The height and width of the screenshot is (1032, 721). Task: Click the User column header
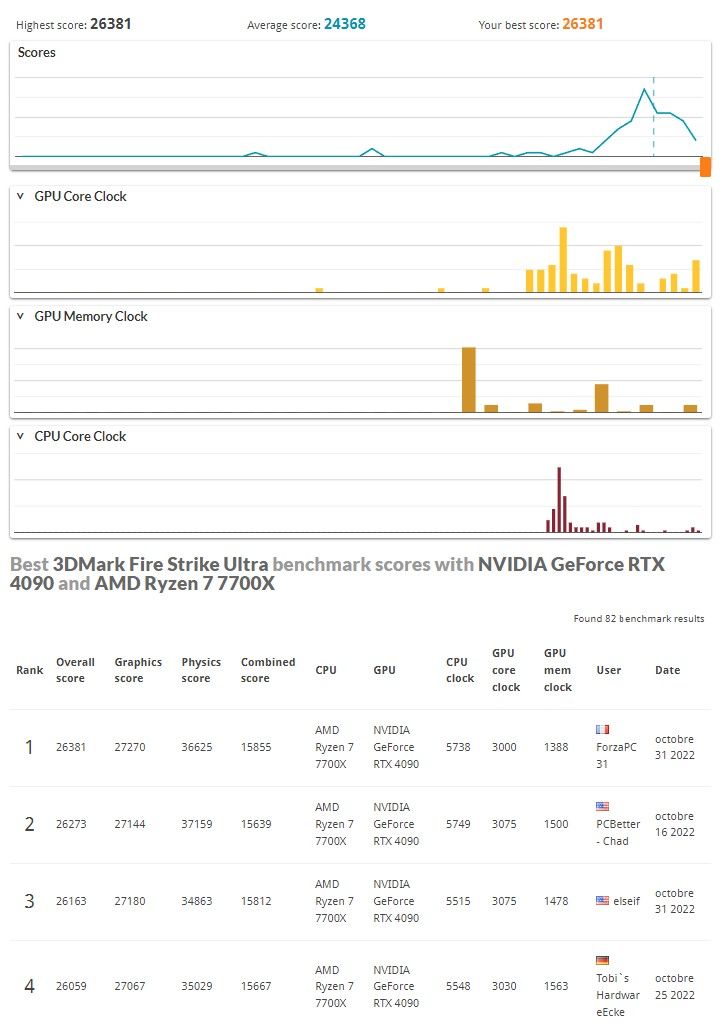click(x=608, y=670)
